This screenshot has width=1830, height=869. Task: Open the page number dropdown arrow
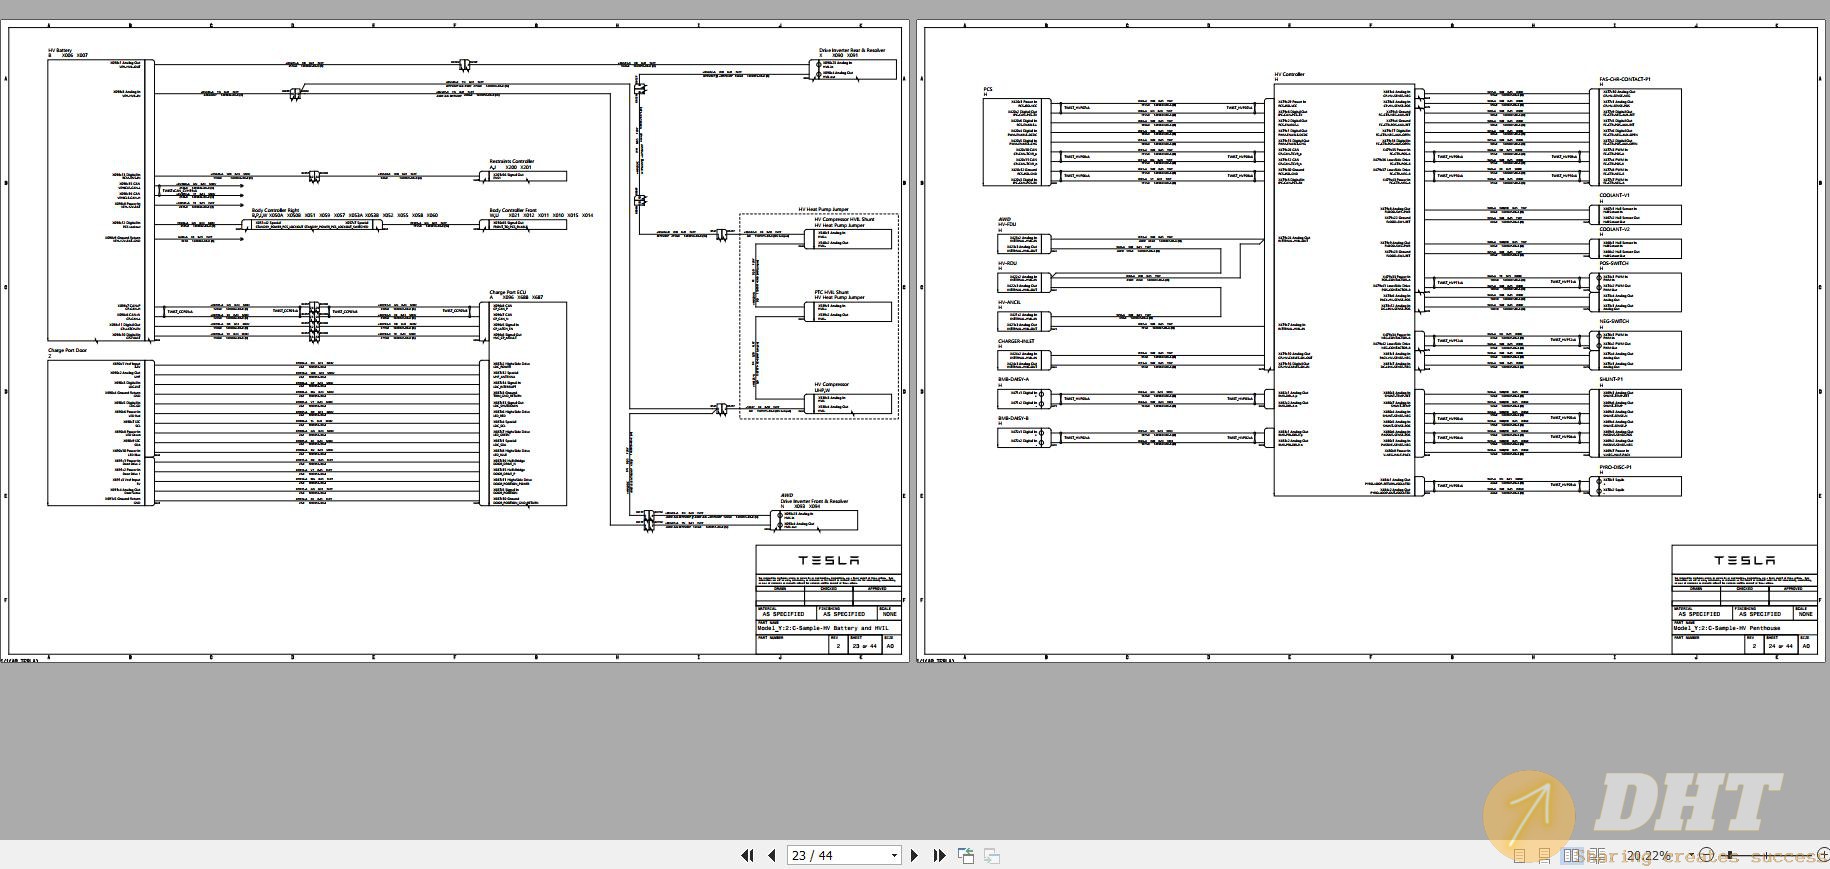point(894,855)
